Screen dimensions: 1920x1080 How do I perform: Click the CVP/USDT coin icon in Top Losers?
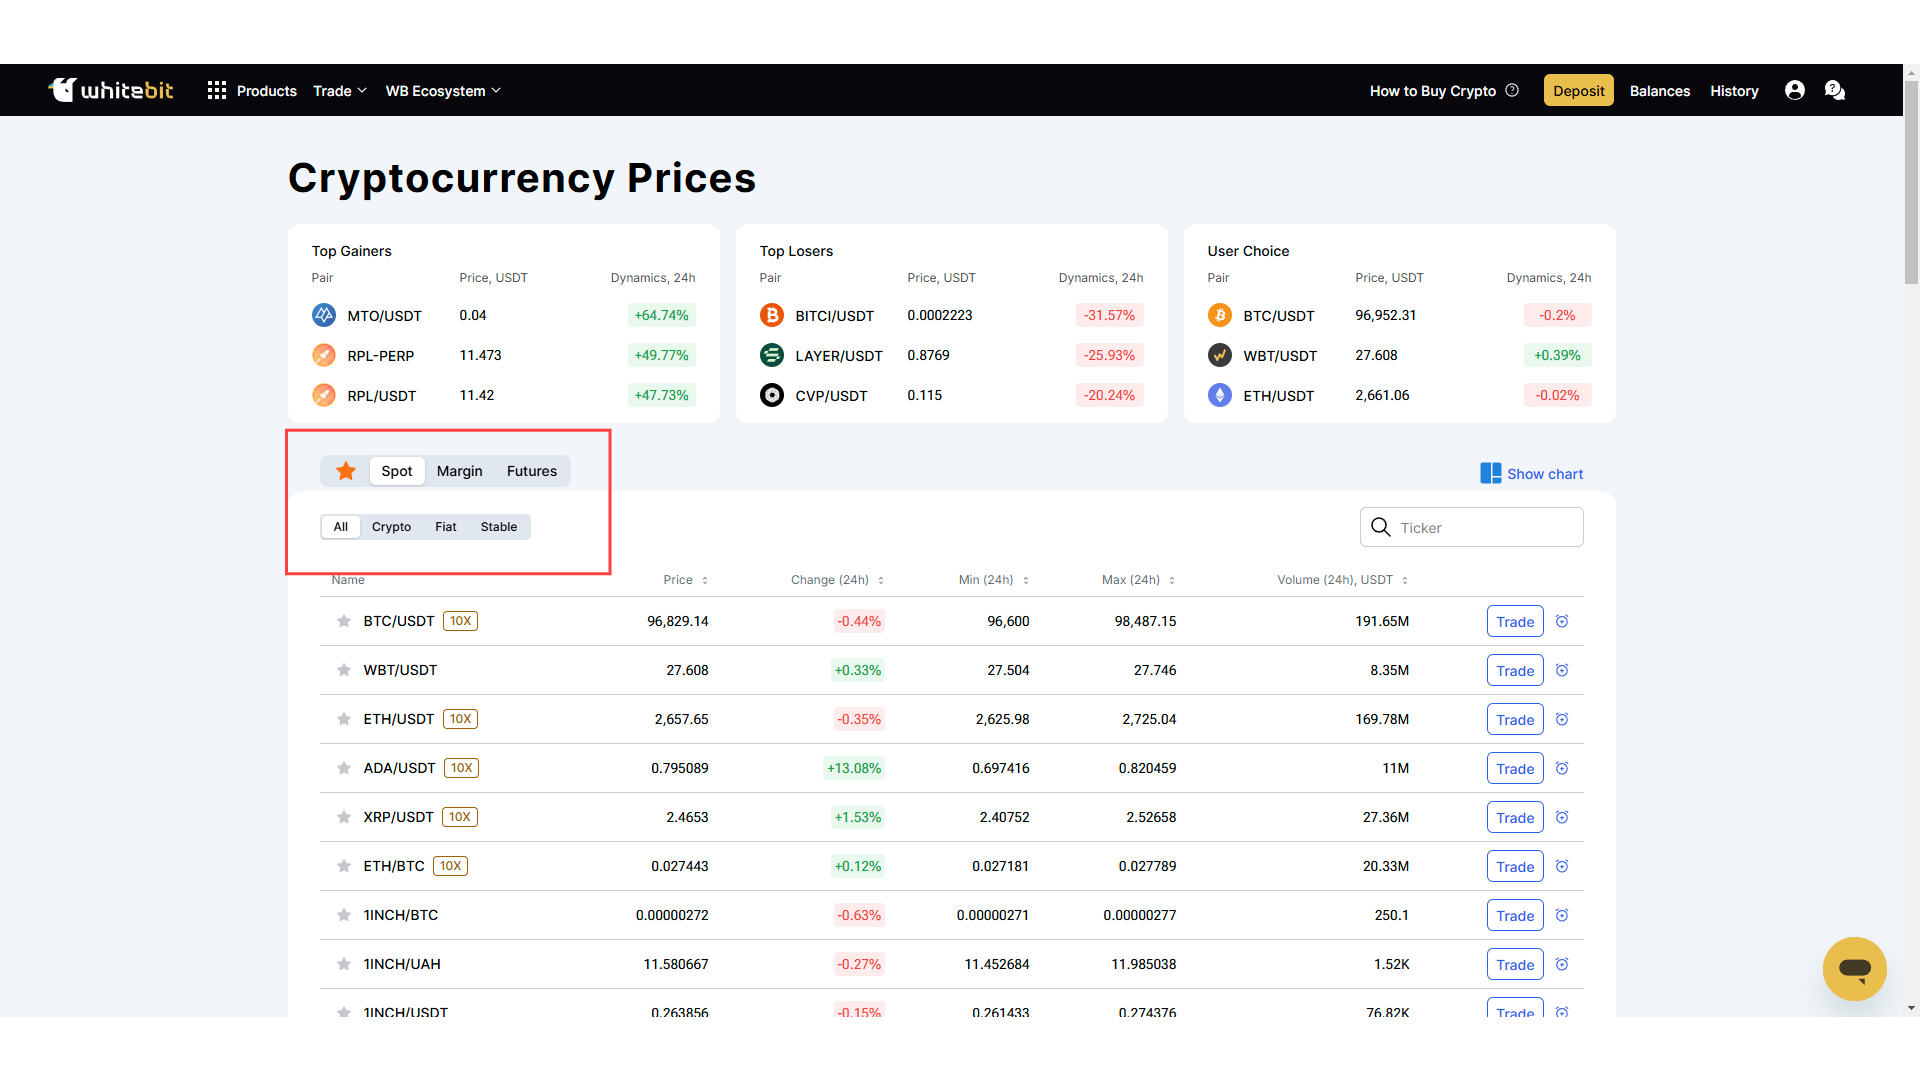click(x=772, y=395)
